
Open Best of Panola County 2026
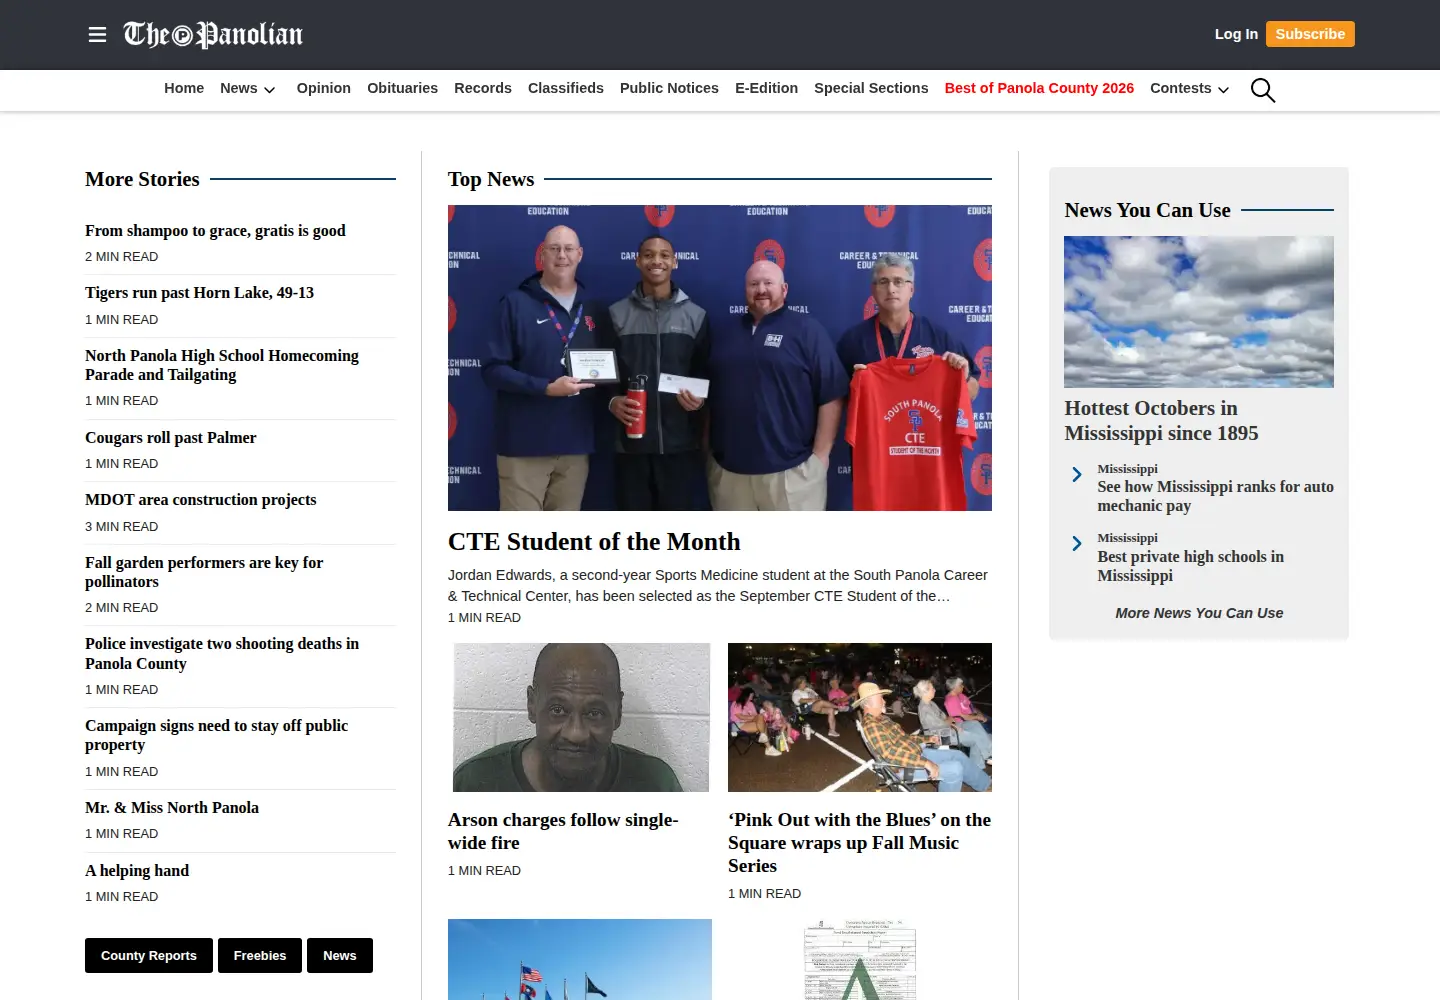coord(1039,88)
